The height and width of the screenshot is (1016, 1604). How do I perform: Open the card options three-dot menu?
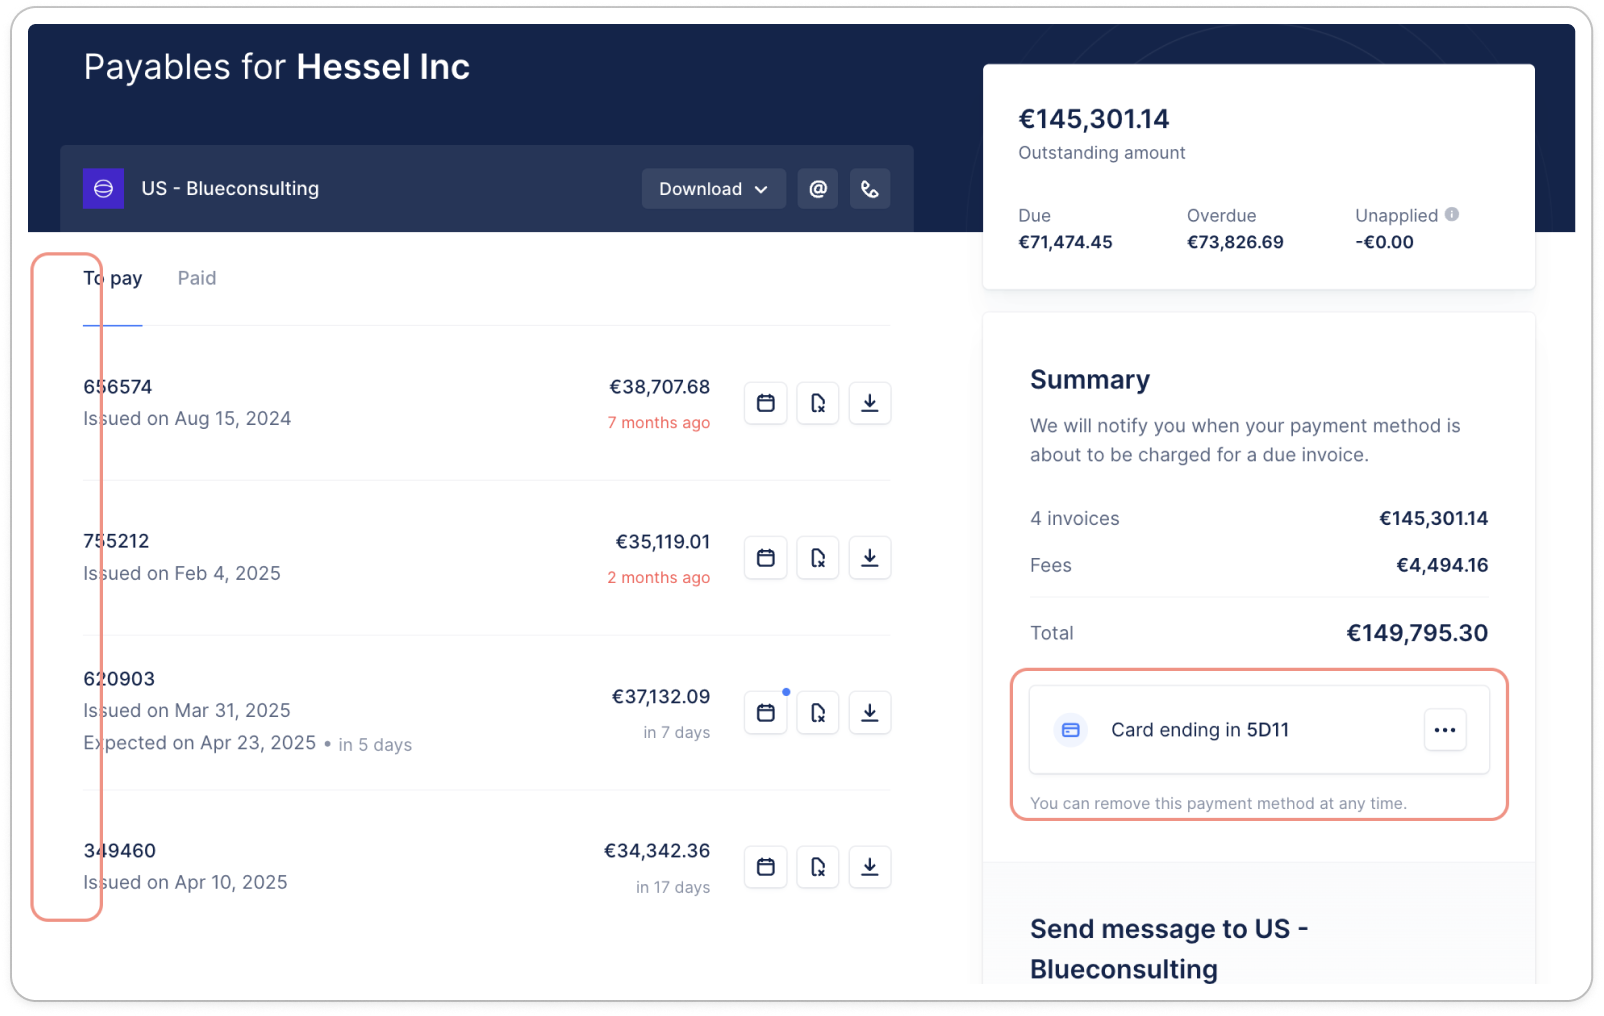(x=1445, y=730)
